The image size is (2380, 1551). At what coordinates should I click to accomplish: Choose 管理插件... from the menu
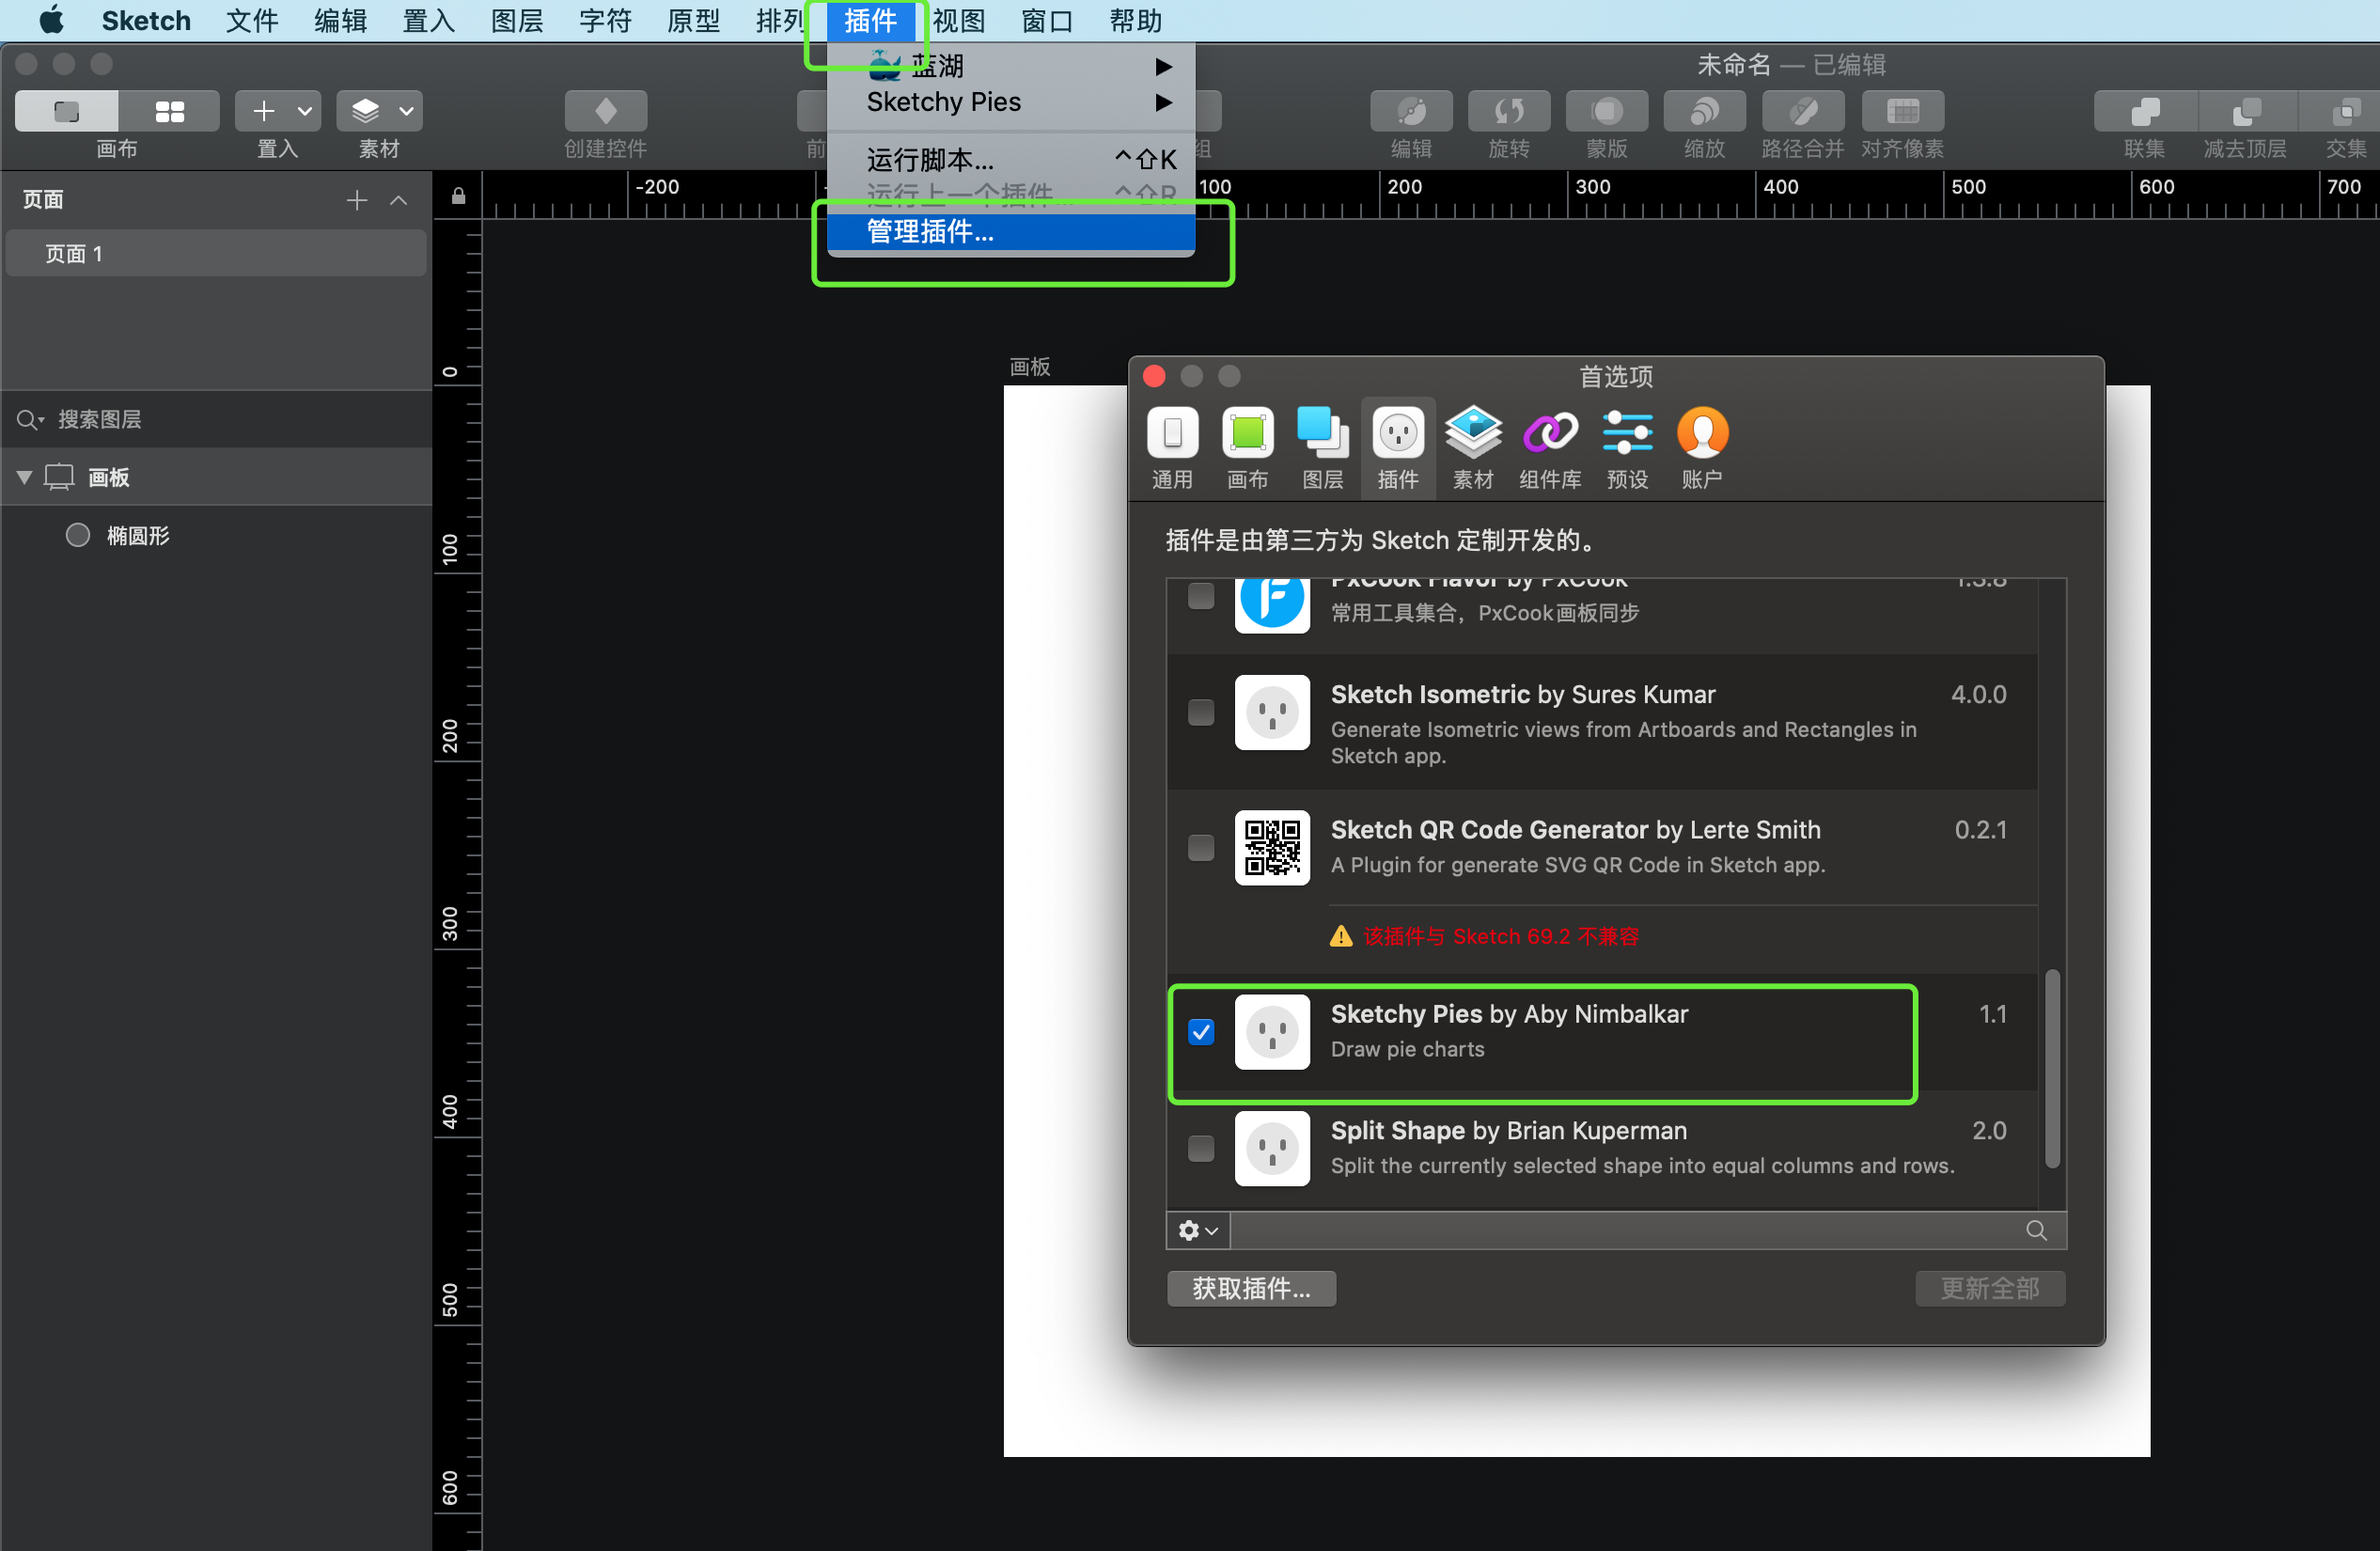coord(1011,232)
